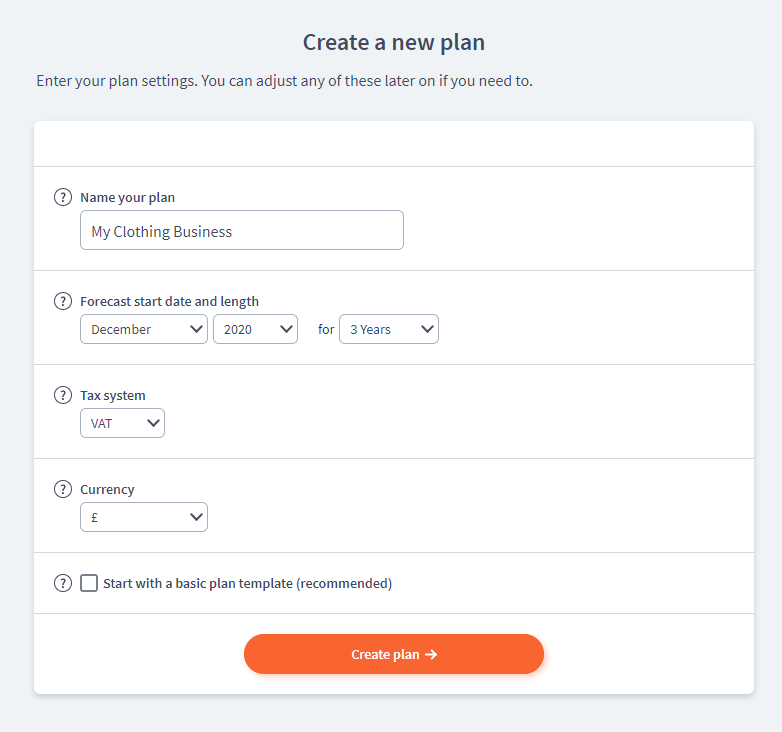Open the December start month dropdown
The width and height of the screenshot is (782, 732).
[x=143, y=329]
